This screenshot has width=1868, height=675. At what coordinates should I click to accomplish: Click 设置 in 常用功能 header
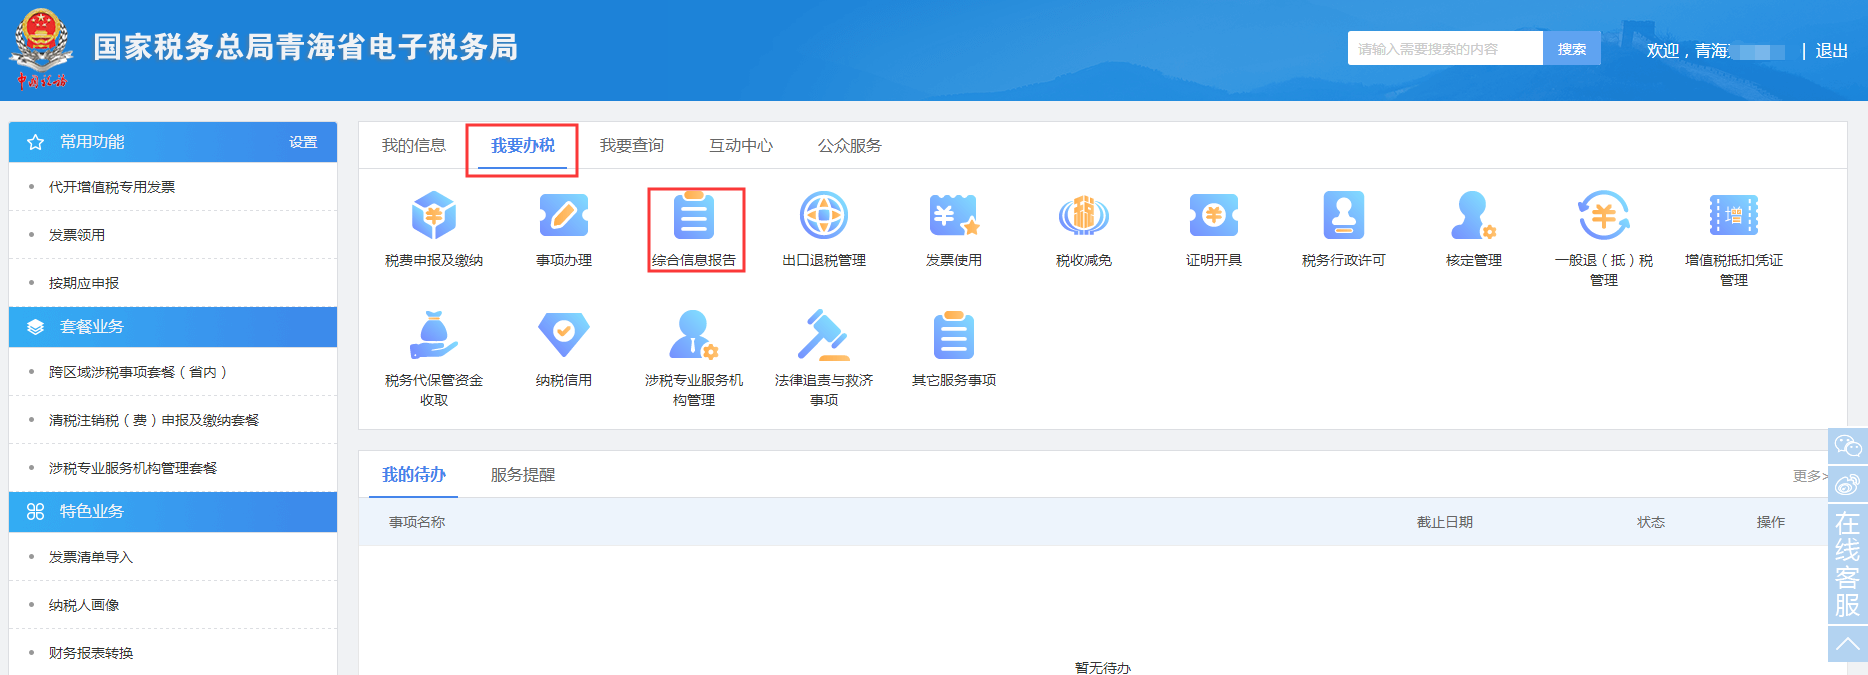click(x=303, y=142)
